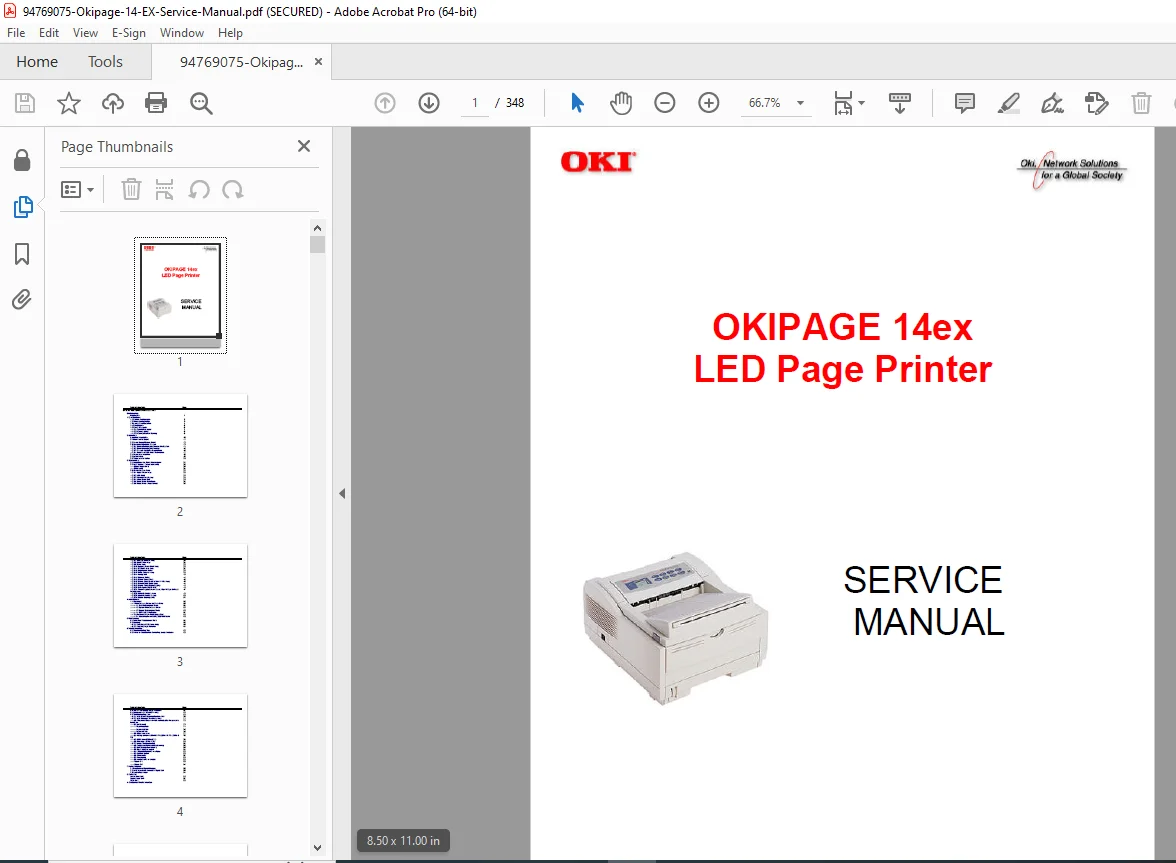This screenshot has height=863, width=1176.
Task: Open thumbnails options dropdown
Action: point(77,190)
